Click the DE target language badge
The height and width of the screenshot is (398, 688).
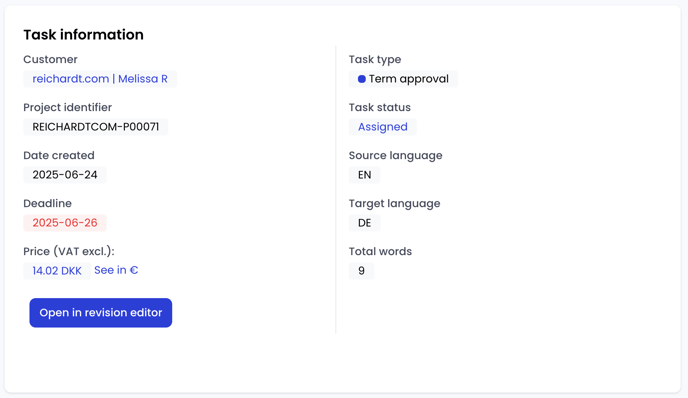(365, 223)
